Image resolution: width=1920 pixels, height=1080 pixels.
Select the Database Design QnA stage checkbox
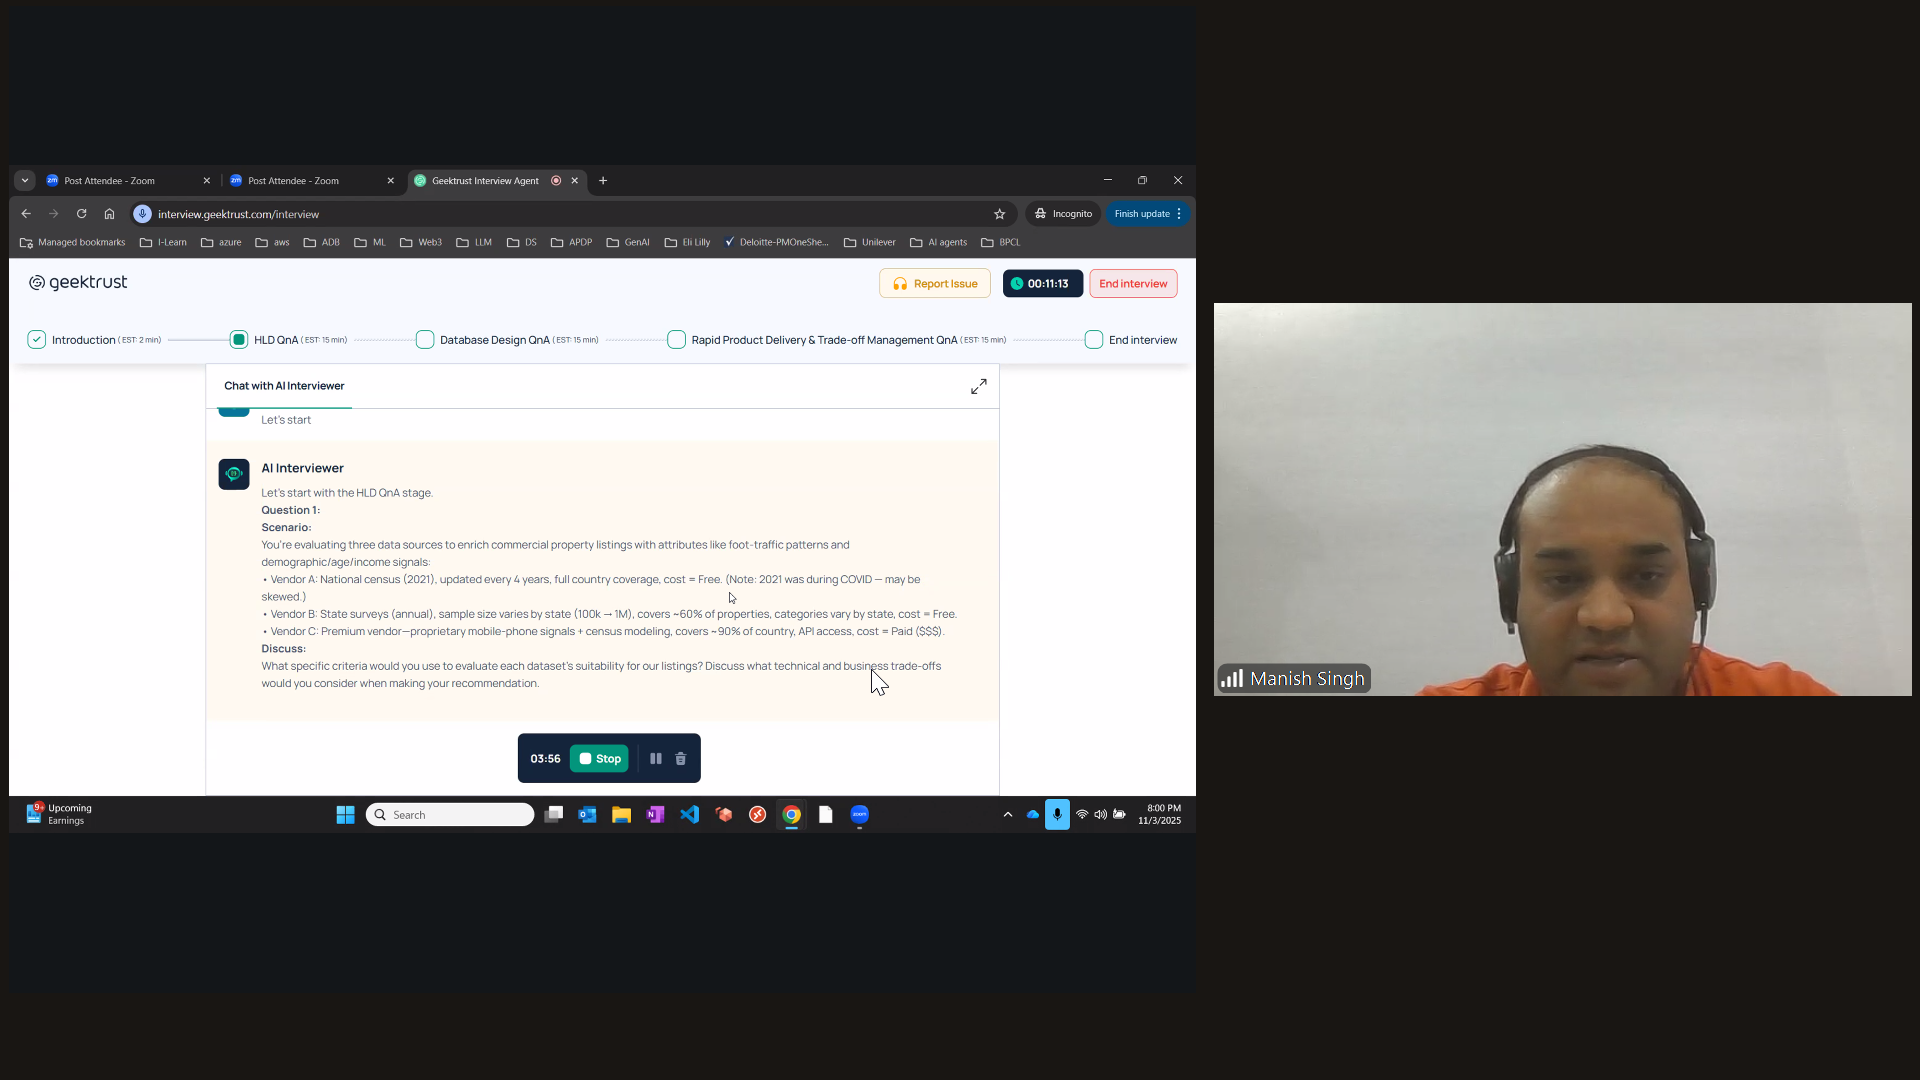click(x=425, y=340)
